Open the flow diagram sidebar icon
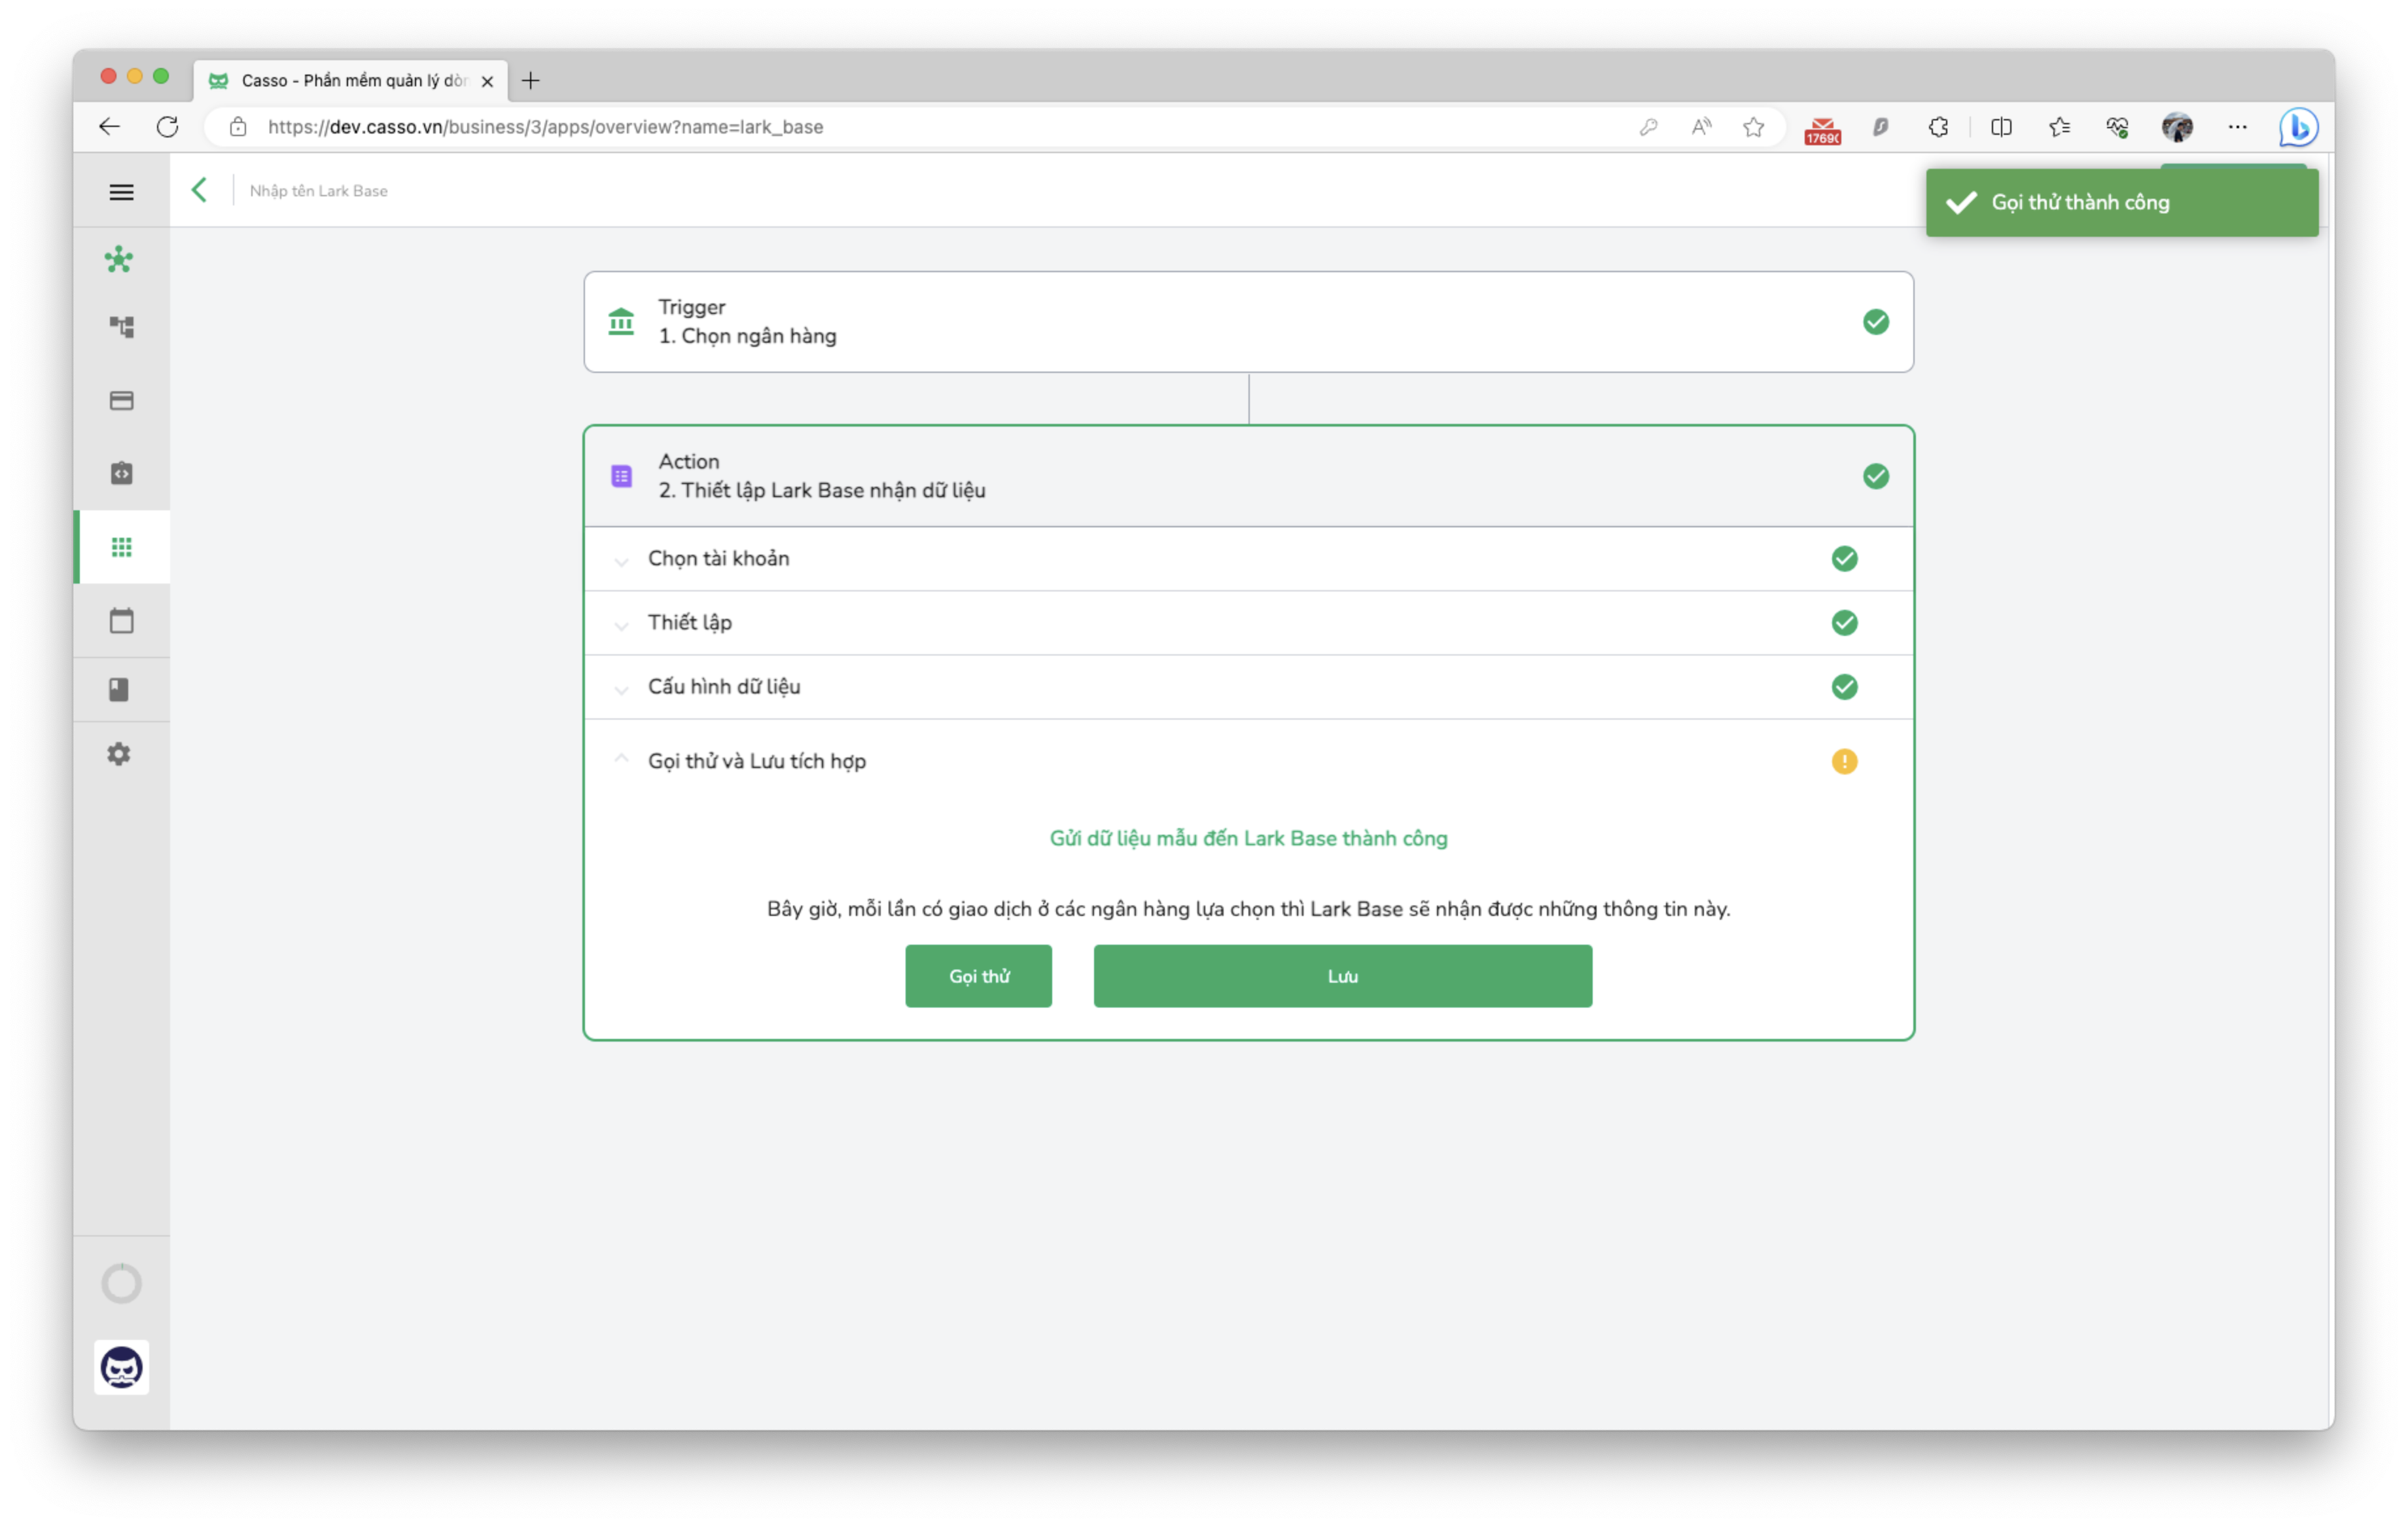The width and height of the screenshot is (2408, 1527). pos(121,327)
